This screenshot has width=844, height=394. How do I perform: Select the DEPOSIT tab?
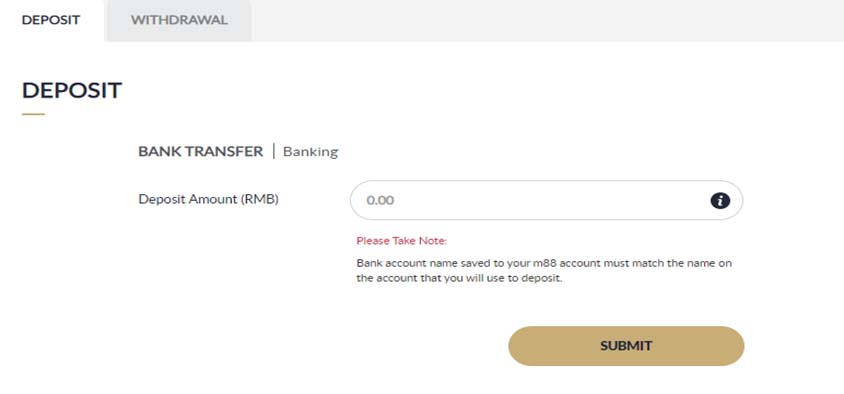pos(51,20)
